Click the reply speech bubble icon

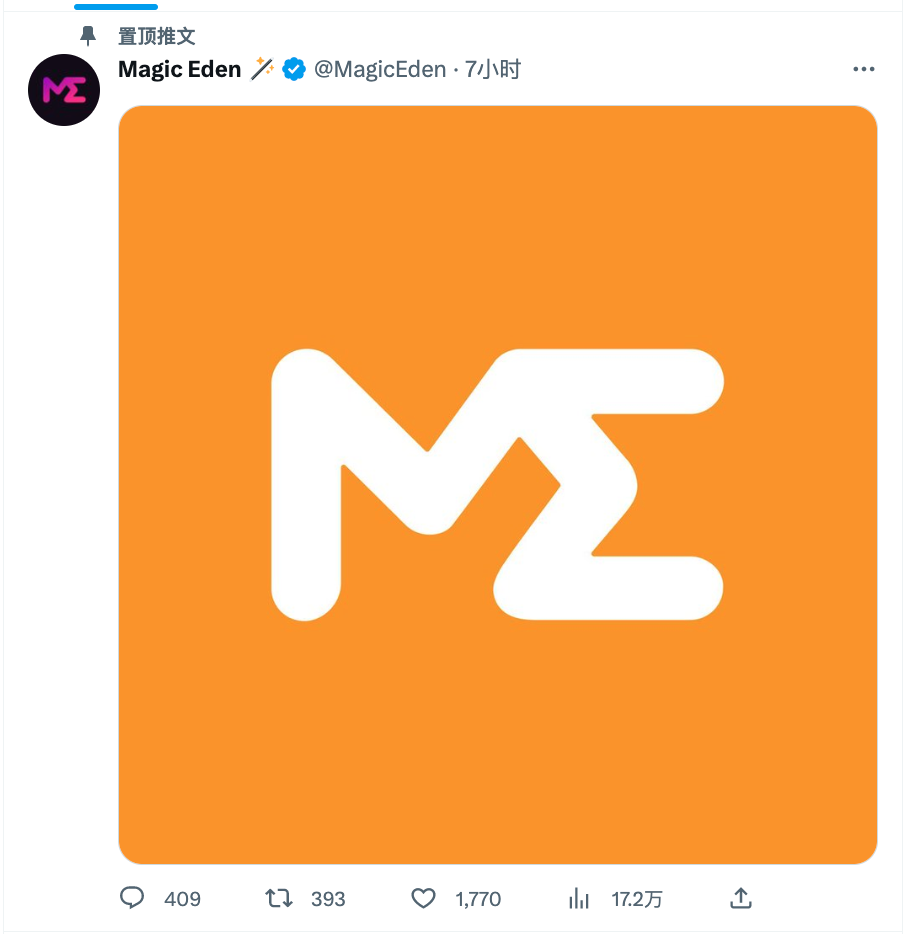pos(132,898)
